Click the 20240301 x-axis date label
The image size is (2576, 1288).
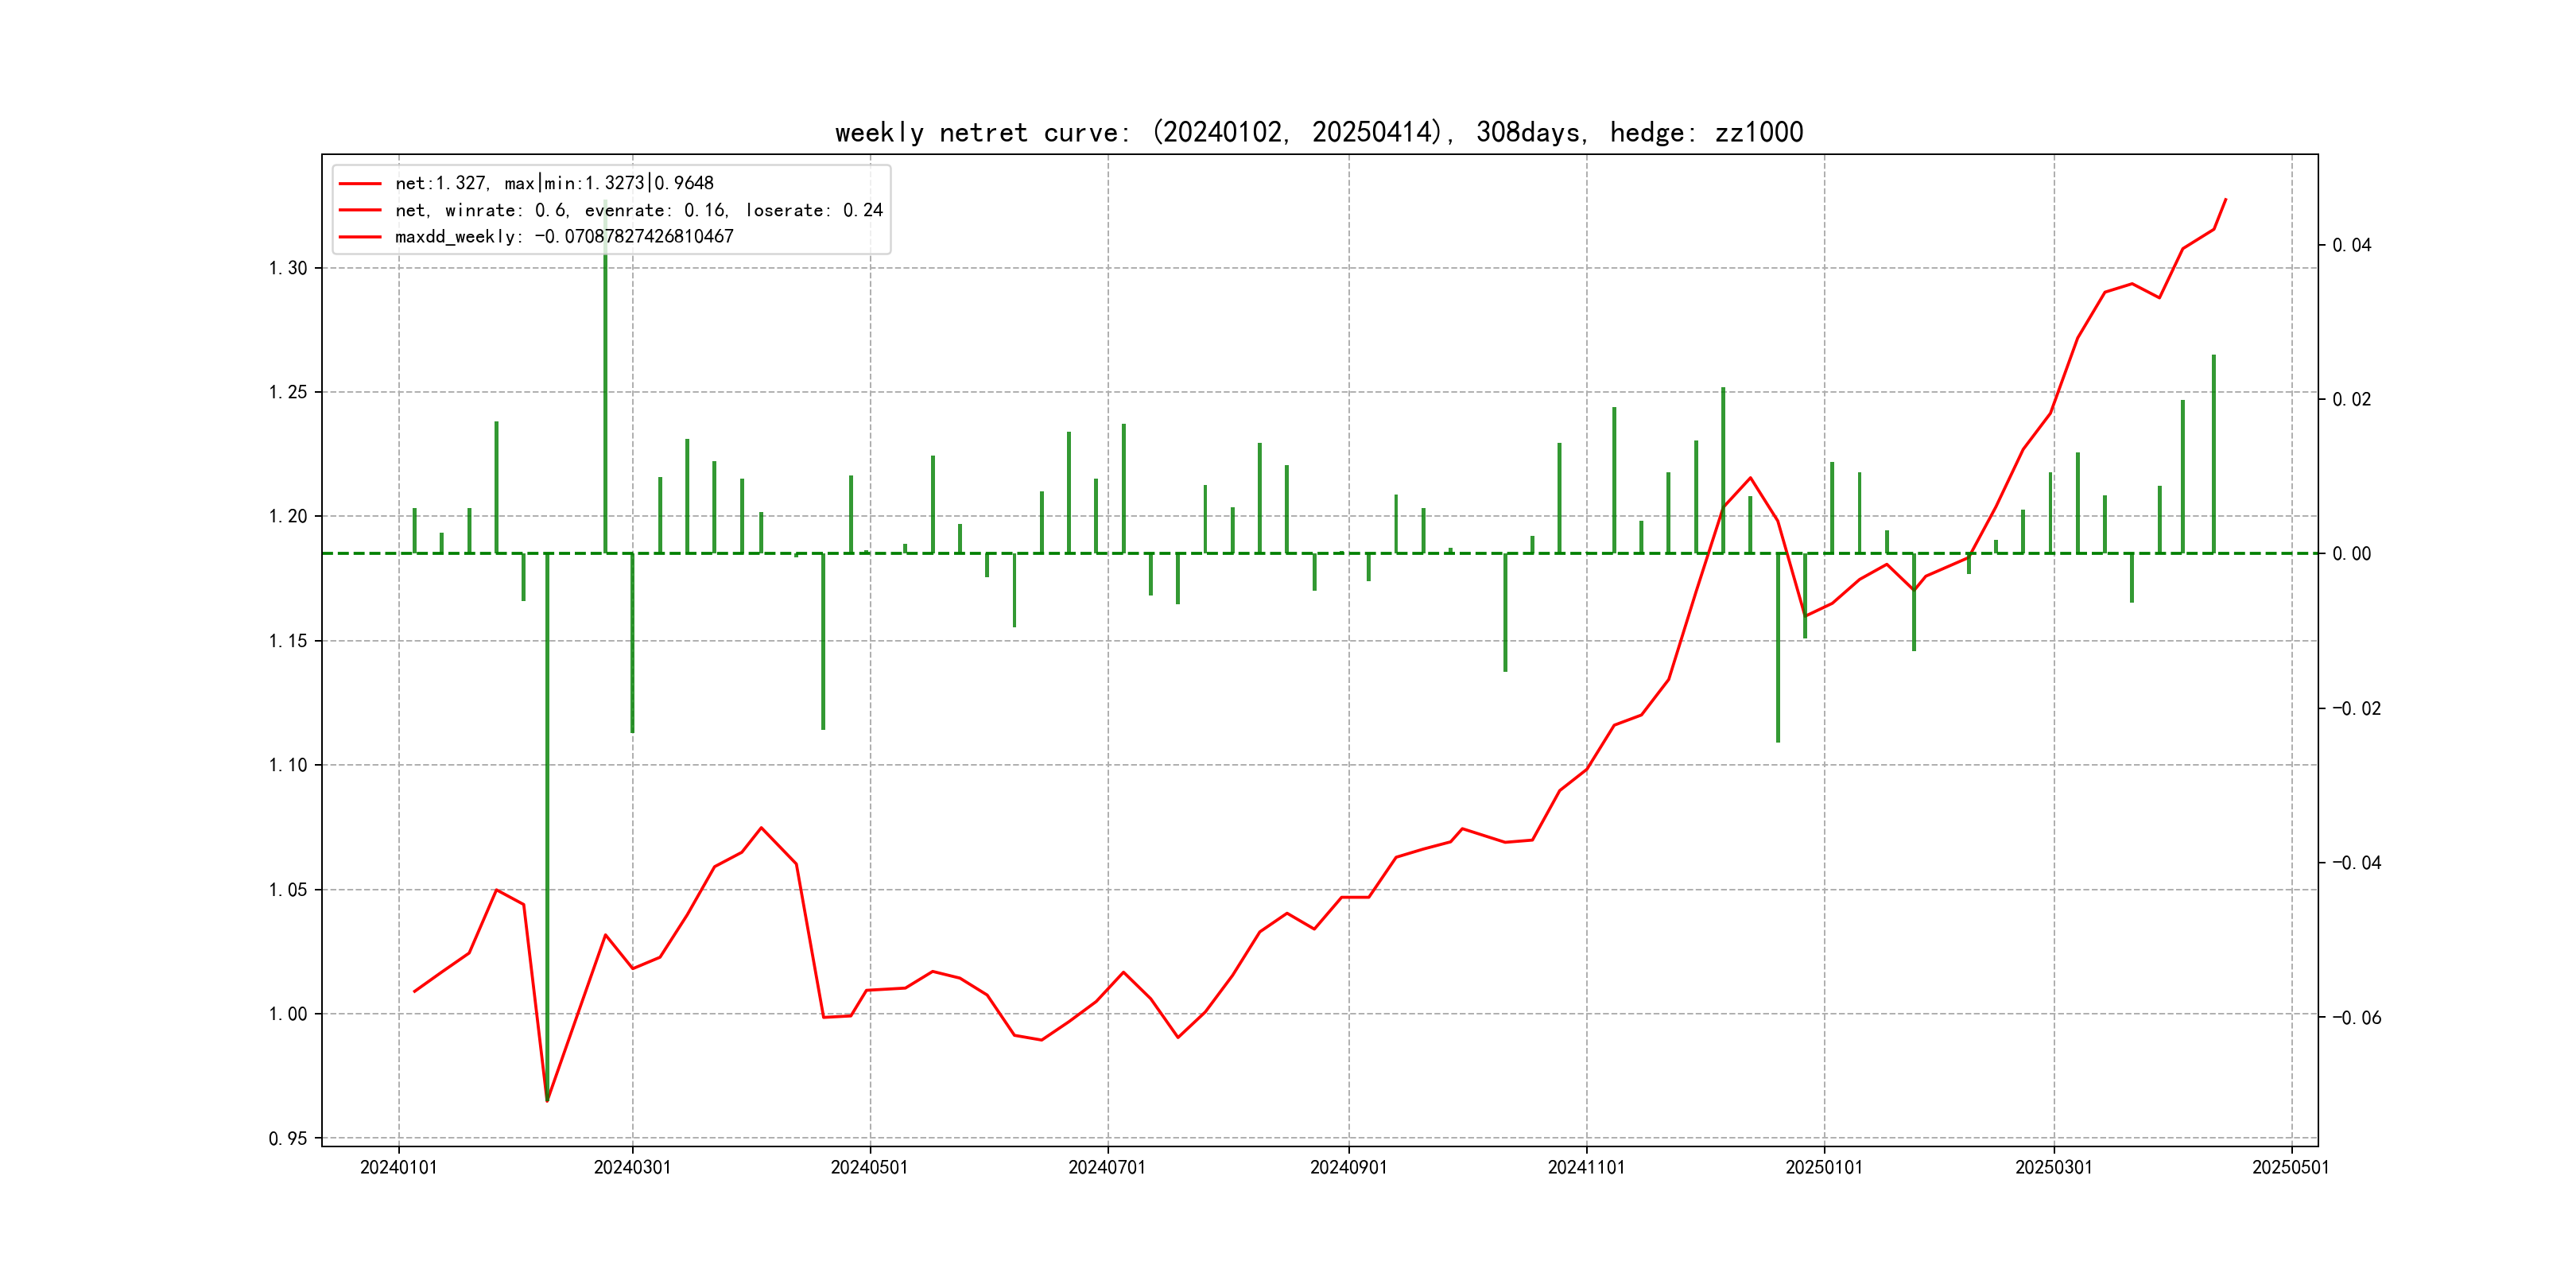(x=632, y=1168)
